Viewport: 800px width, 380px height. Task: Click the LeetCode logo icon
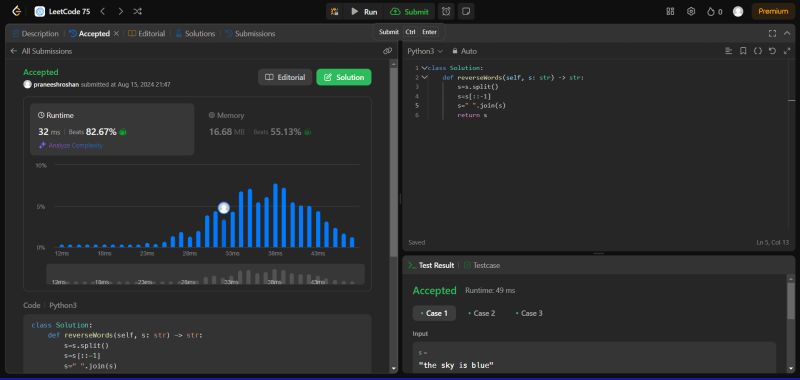[x=17, y=11]
